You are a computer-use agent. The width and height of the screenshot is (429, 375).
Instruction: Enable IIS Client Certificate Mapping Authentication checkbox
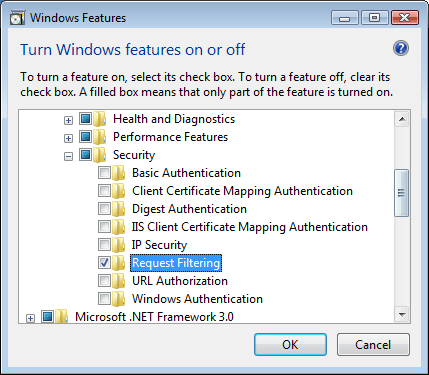coord(104,227)
